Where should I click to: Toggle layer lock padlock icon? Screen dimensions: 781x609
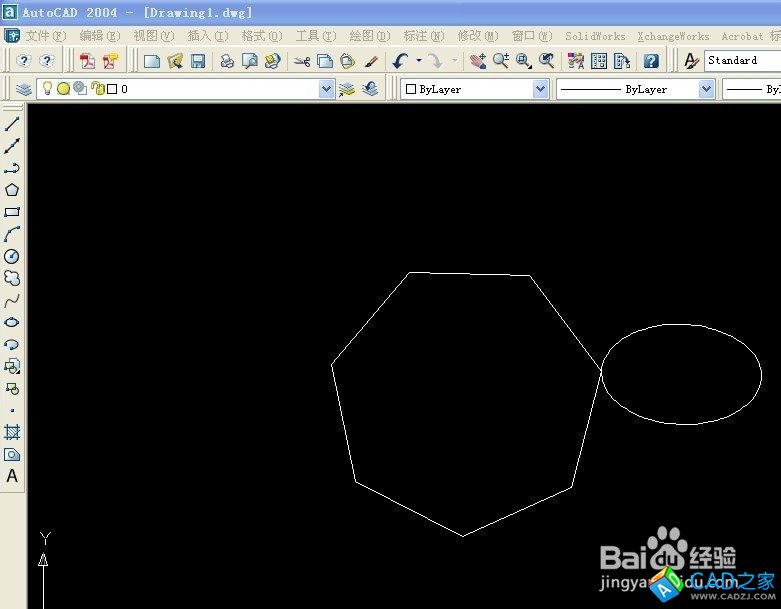[97, 89]
